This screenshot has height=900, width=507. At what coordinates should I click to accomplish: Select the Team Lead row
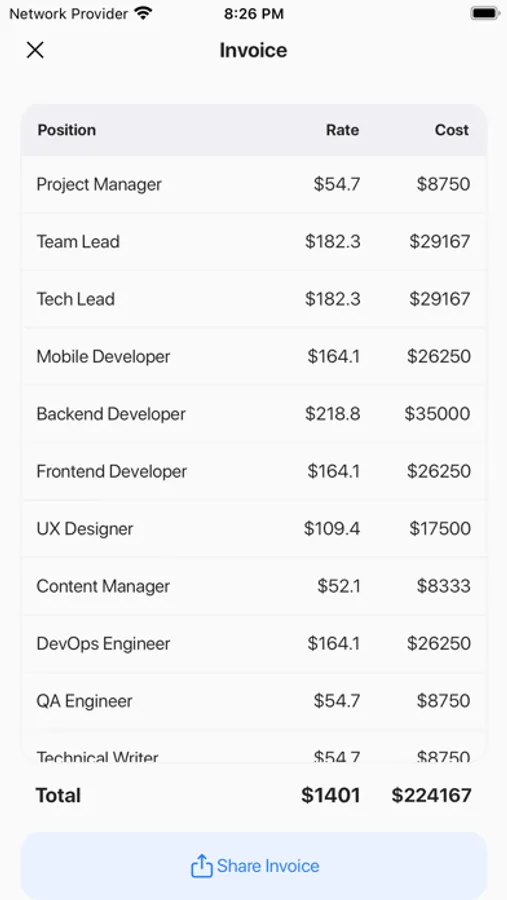254,242
